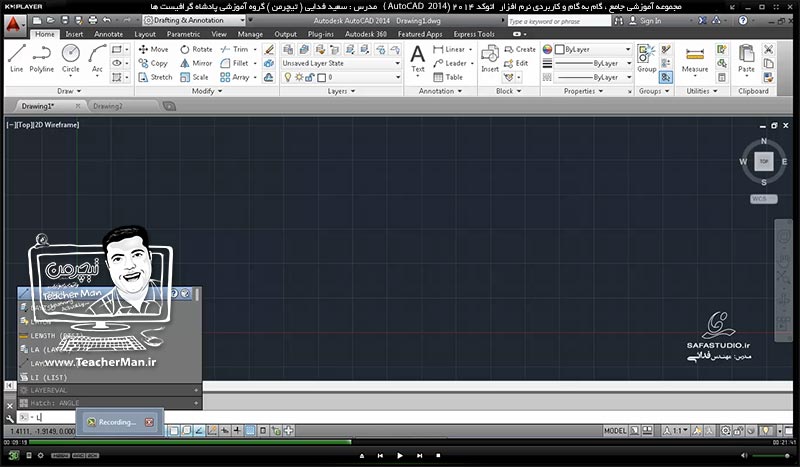Switch to the Insert ribbon tab

point(74,34)
